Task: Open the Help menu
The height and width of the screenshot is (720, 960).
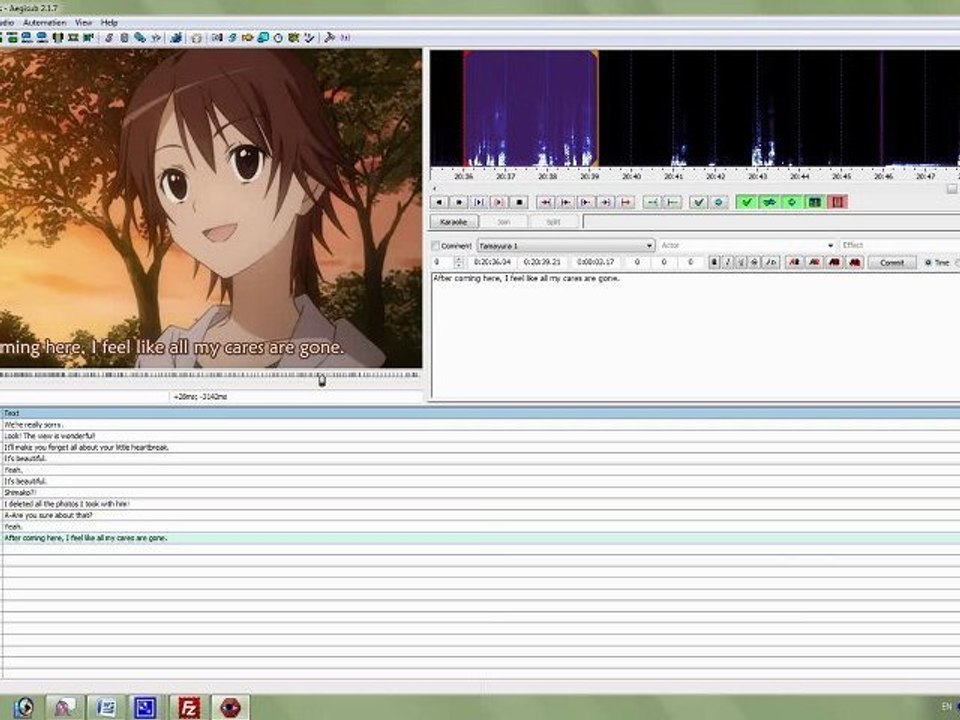Action: [109, 23]
